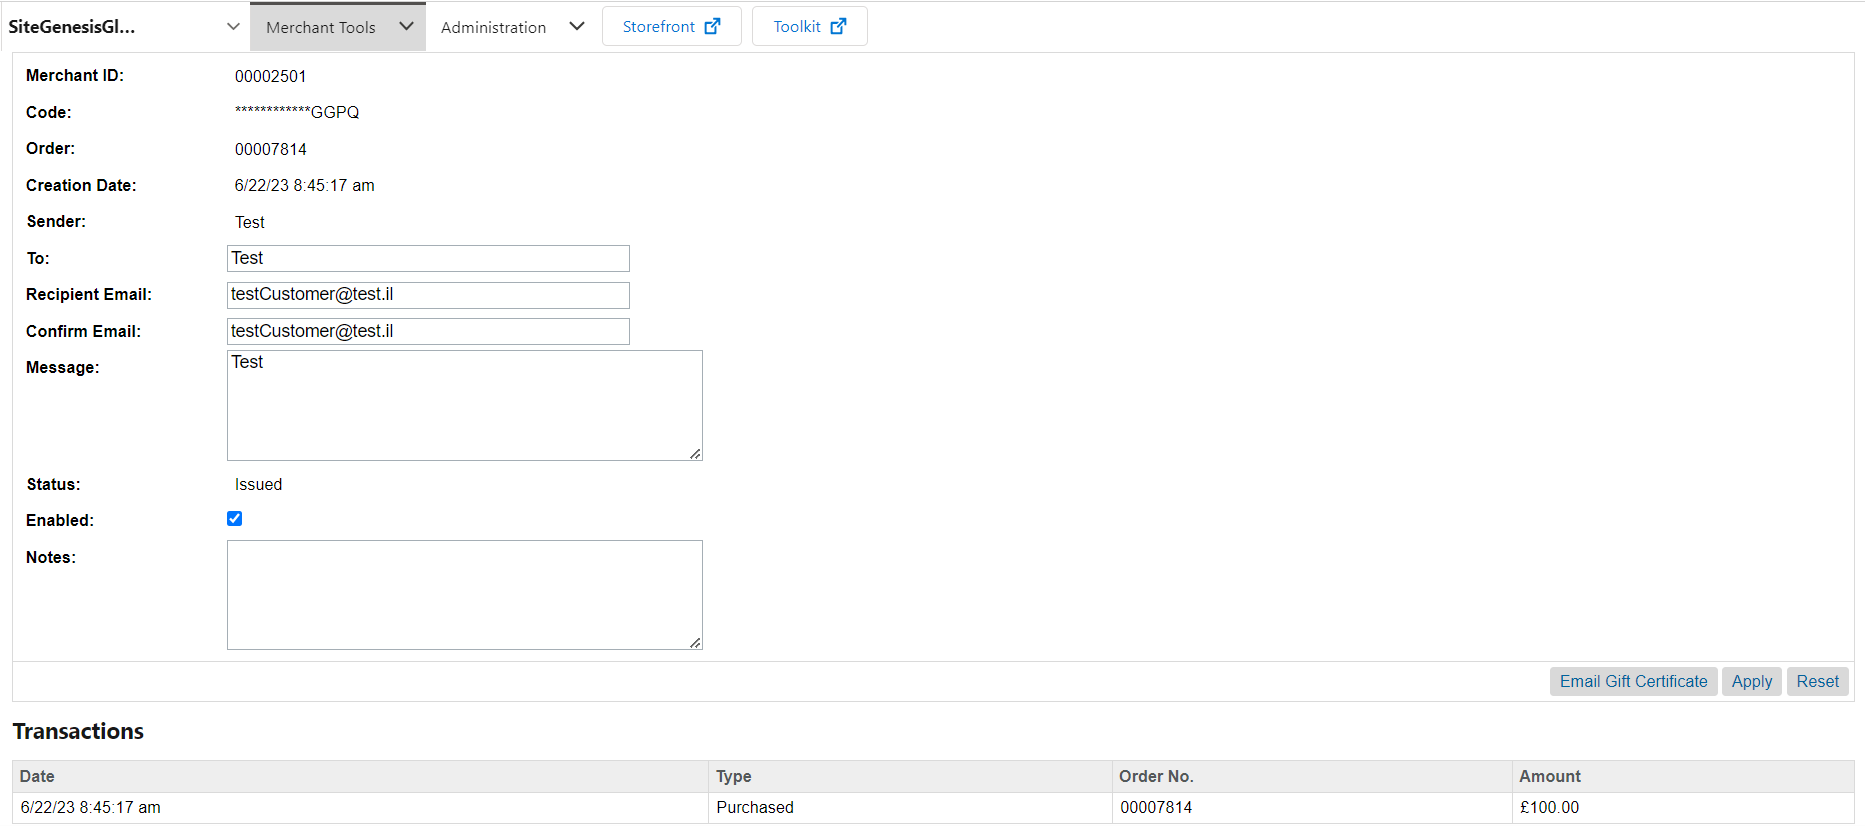Select the Confirm Email input
1865x826 pixels.
[x=428, y=332]
